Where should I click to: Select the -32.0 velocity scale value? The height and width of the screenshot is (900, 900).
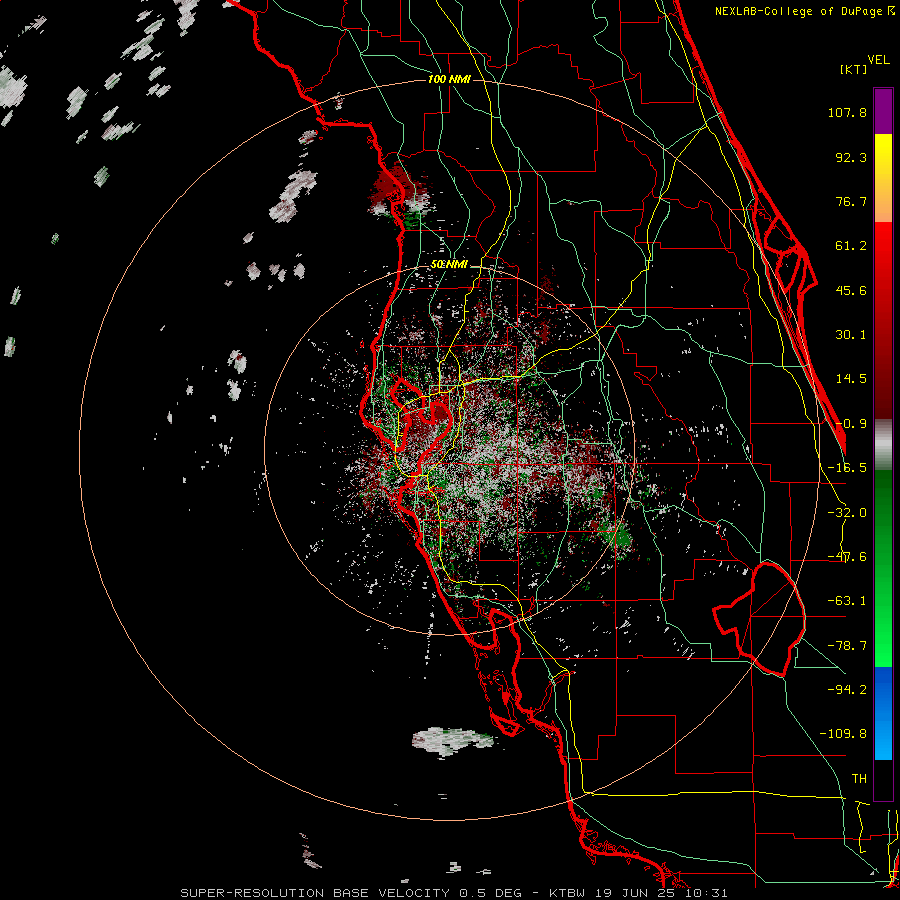[847, 513]
